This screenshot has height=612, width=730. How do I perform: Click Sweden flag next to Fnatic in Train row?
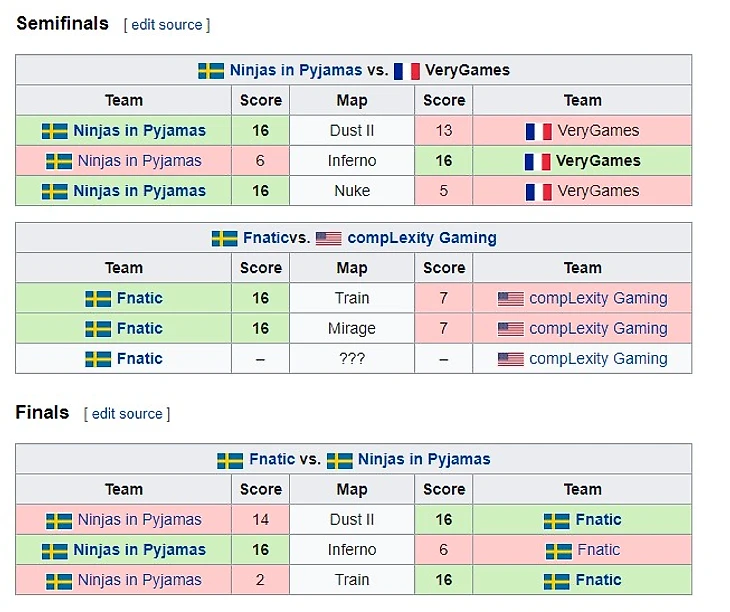98,299
